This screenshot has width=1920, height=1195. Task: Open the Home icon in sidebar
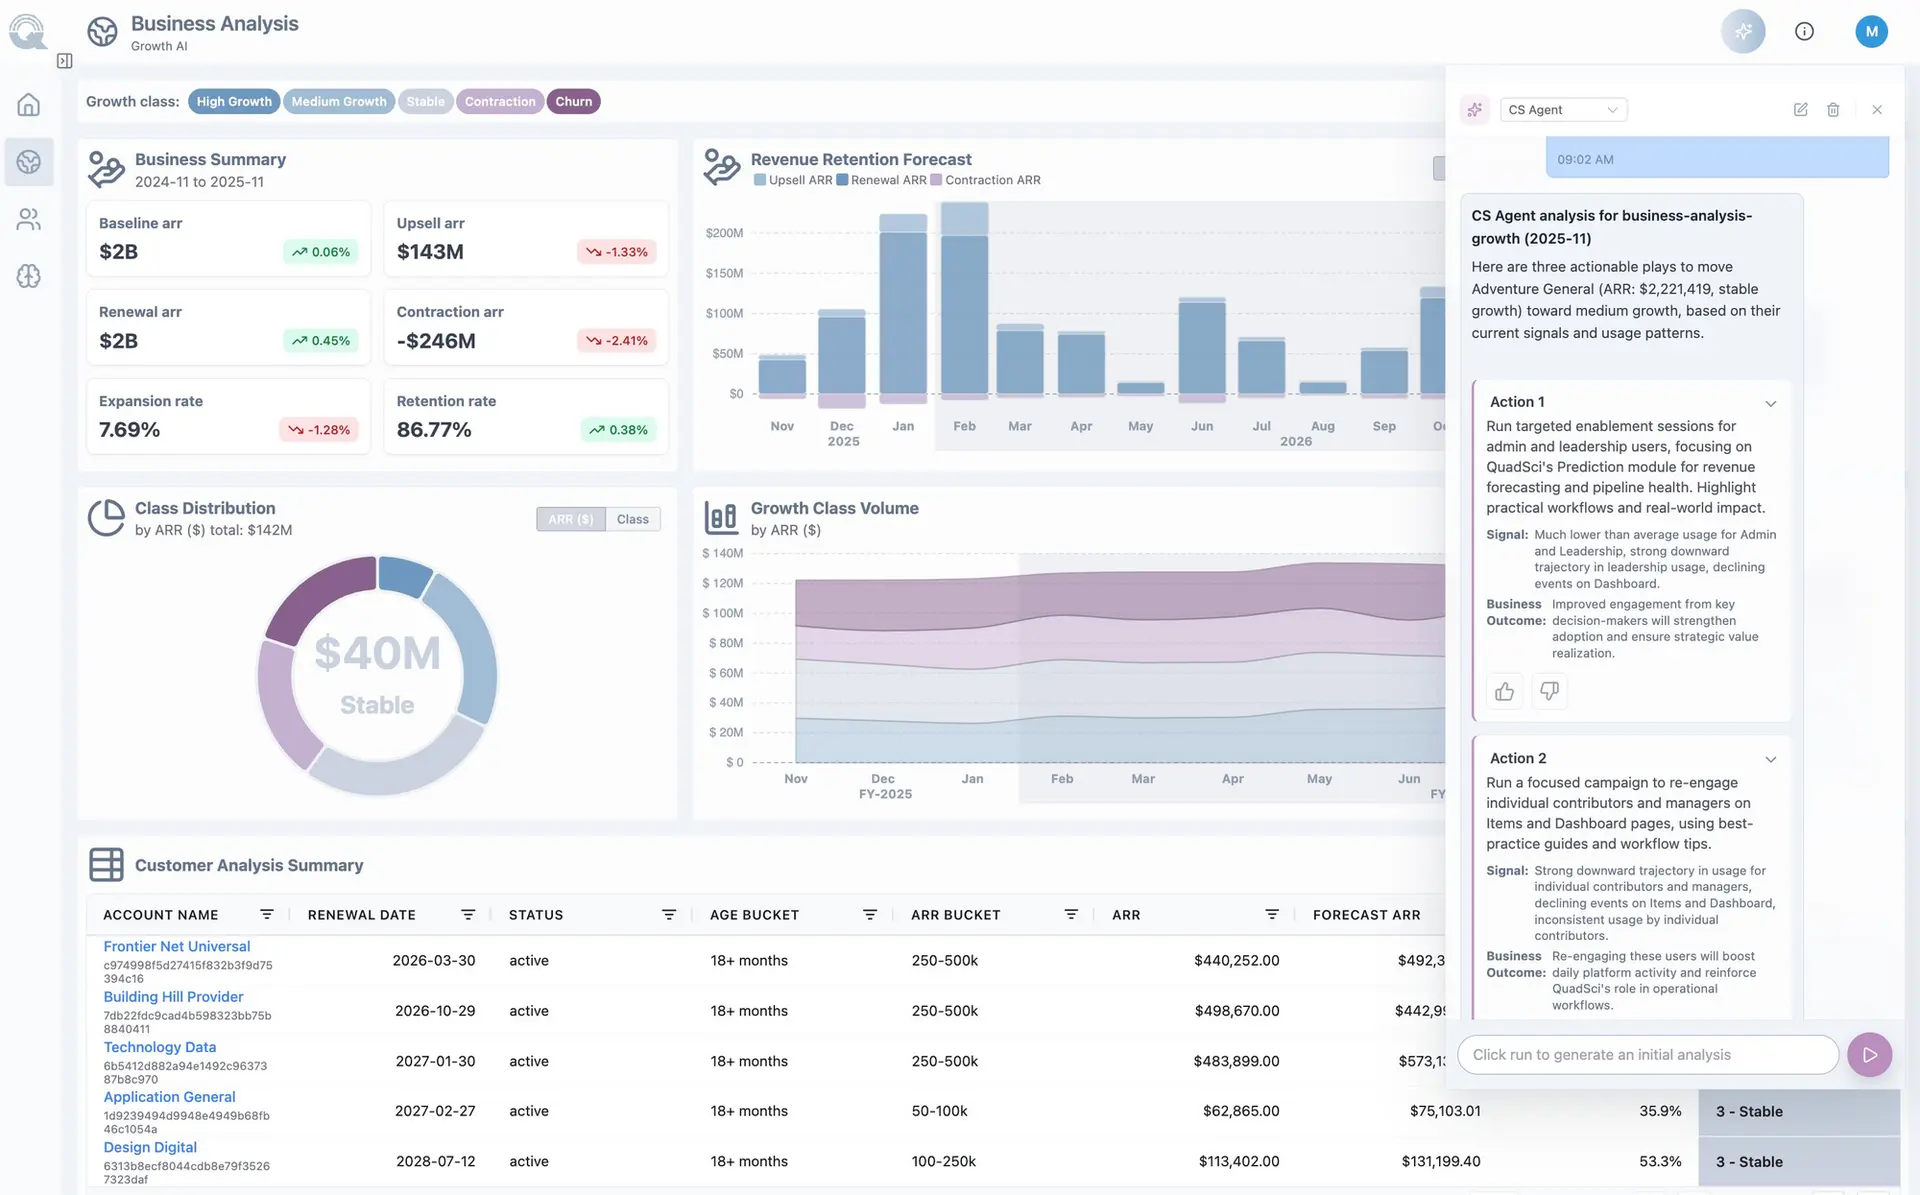(x=29, y=105)
